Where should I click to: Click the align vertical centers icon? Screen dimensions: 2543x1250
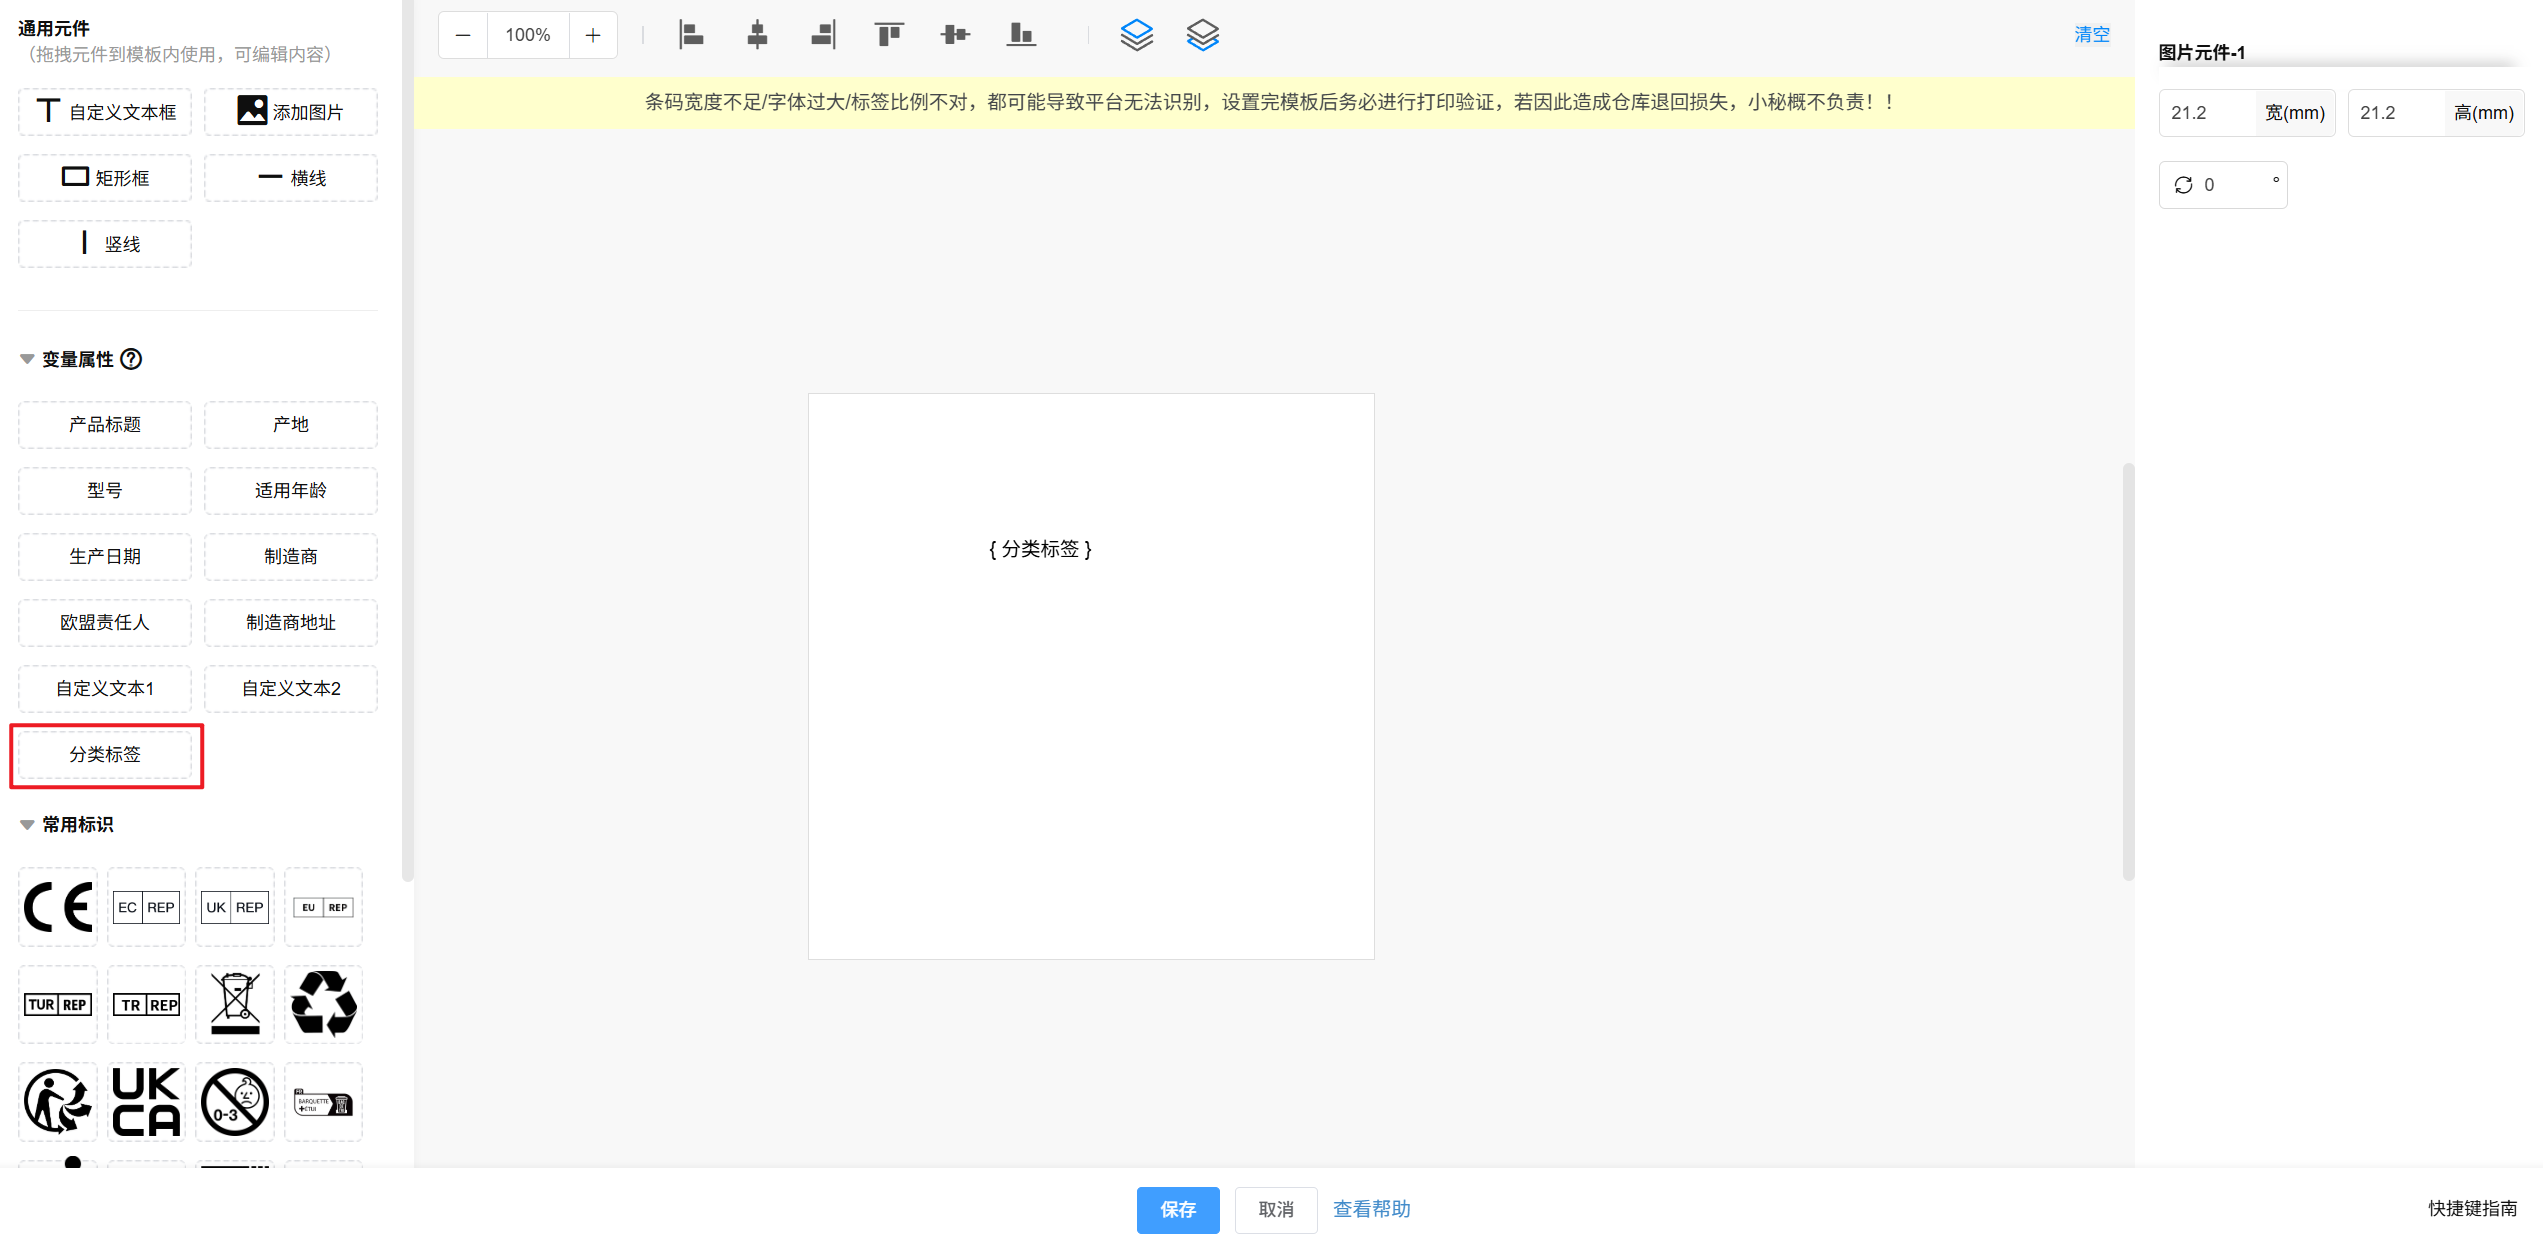point(955,35)
